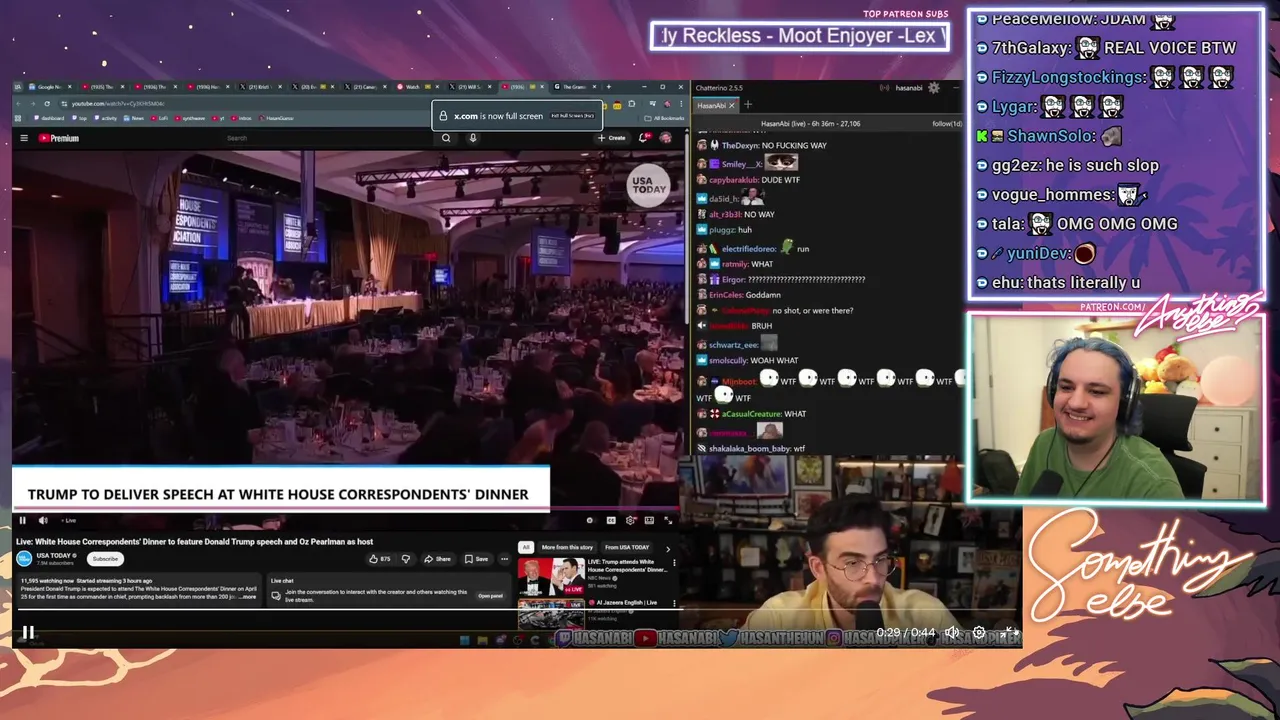Pause the outer video player

pyautogui.click(x=28, y=632)
